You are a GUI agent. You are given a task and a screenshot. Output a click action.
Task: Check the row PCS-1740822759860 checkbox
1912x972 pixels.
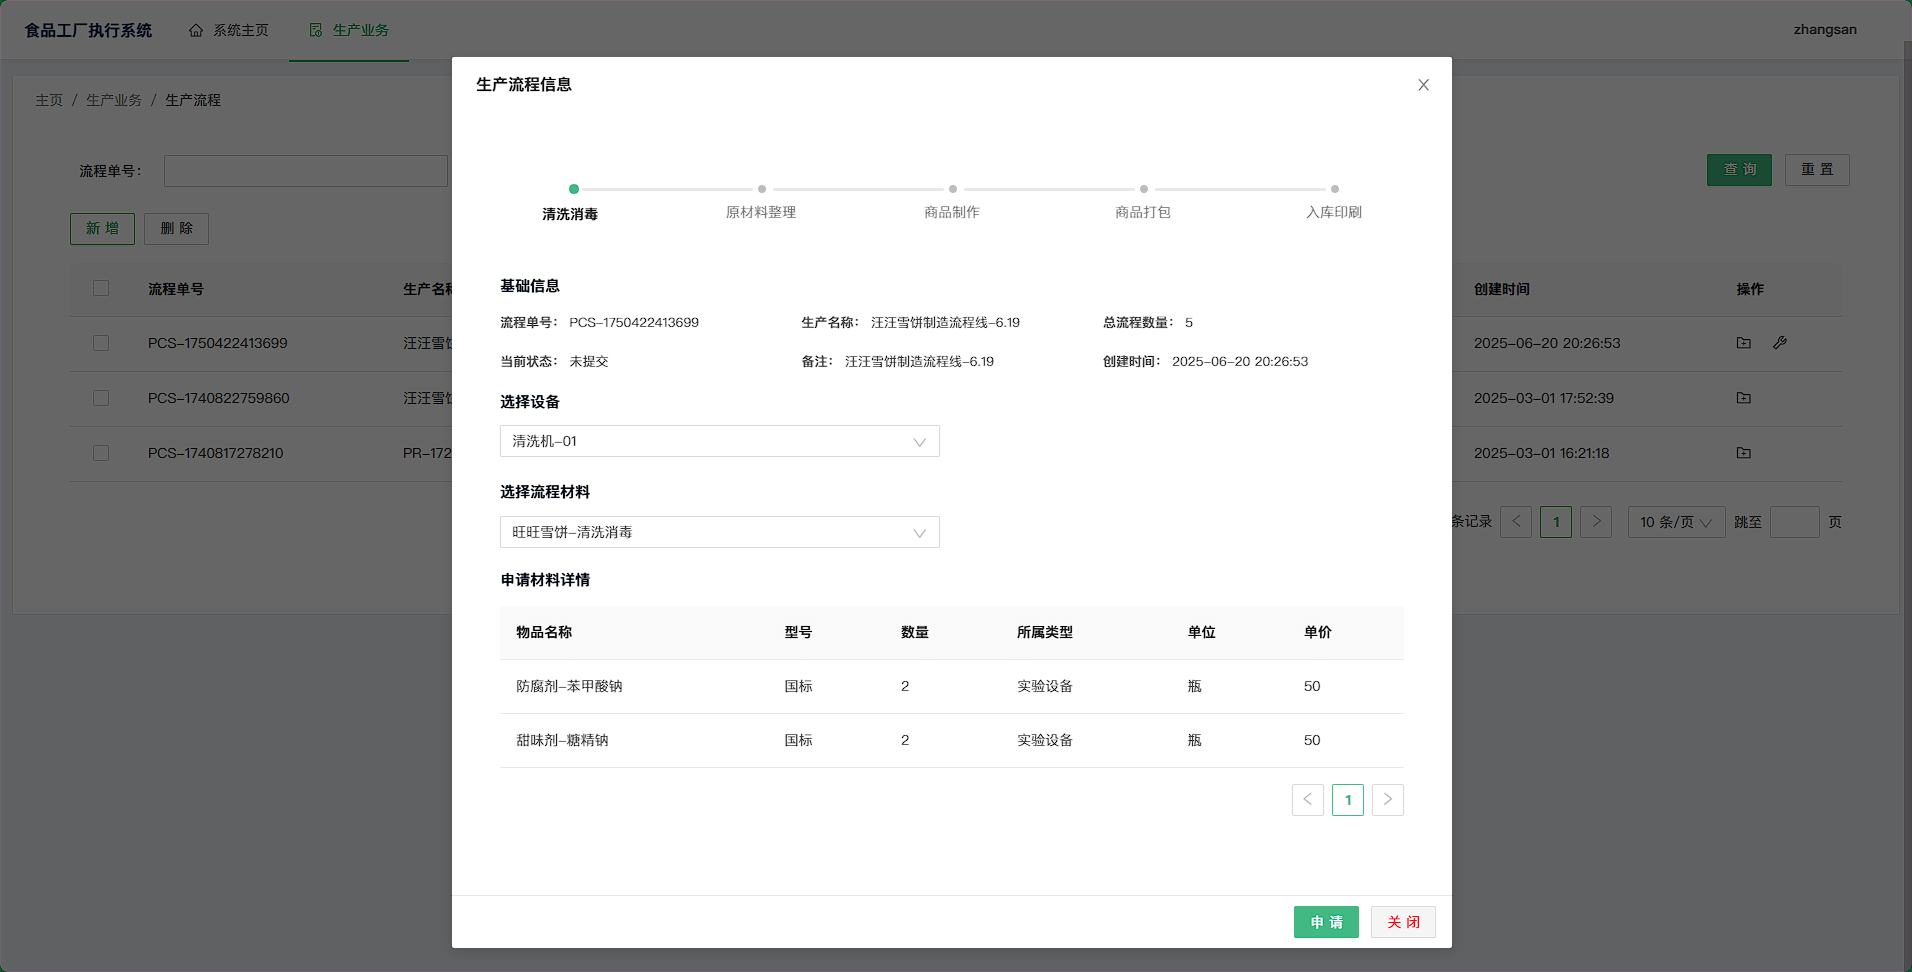point(101,398)
